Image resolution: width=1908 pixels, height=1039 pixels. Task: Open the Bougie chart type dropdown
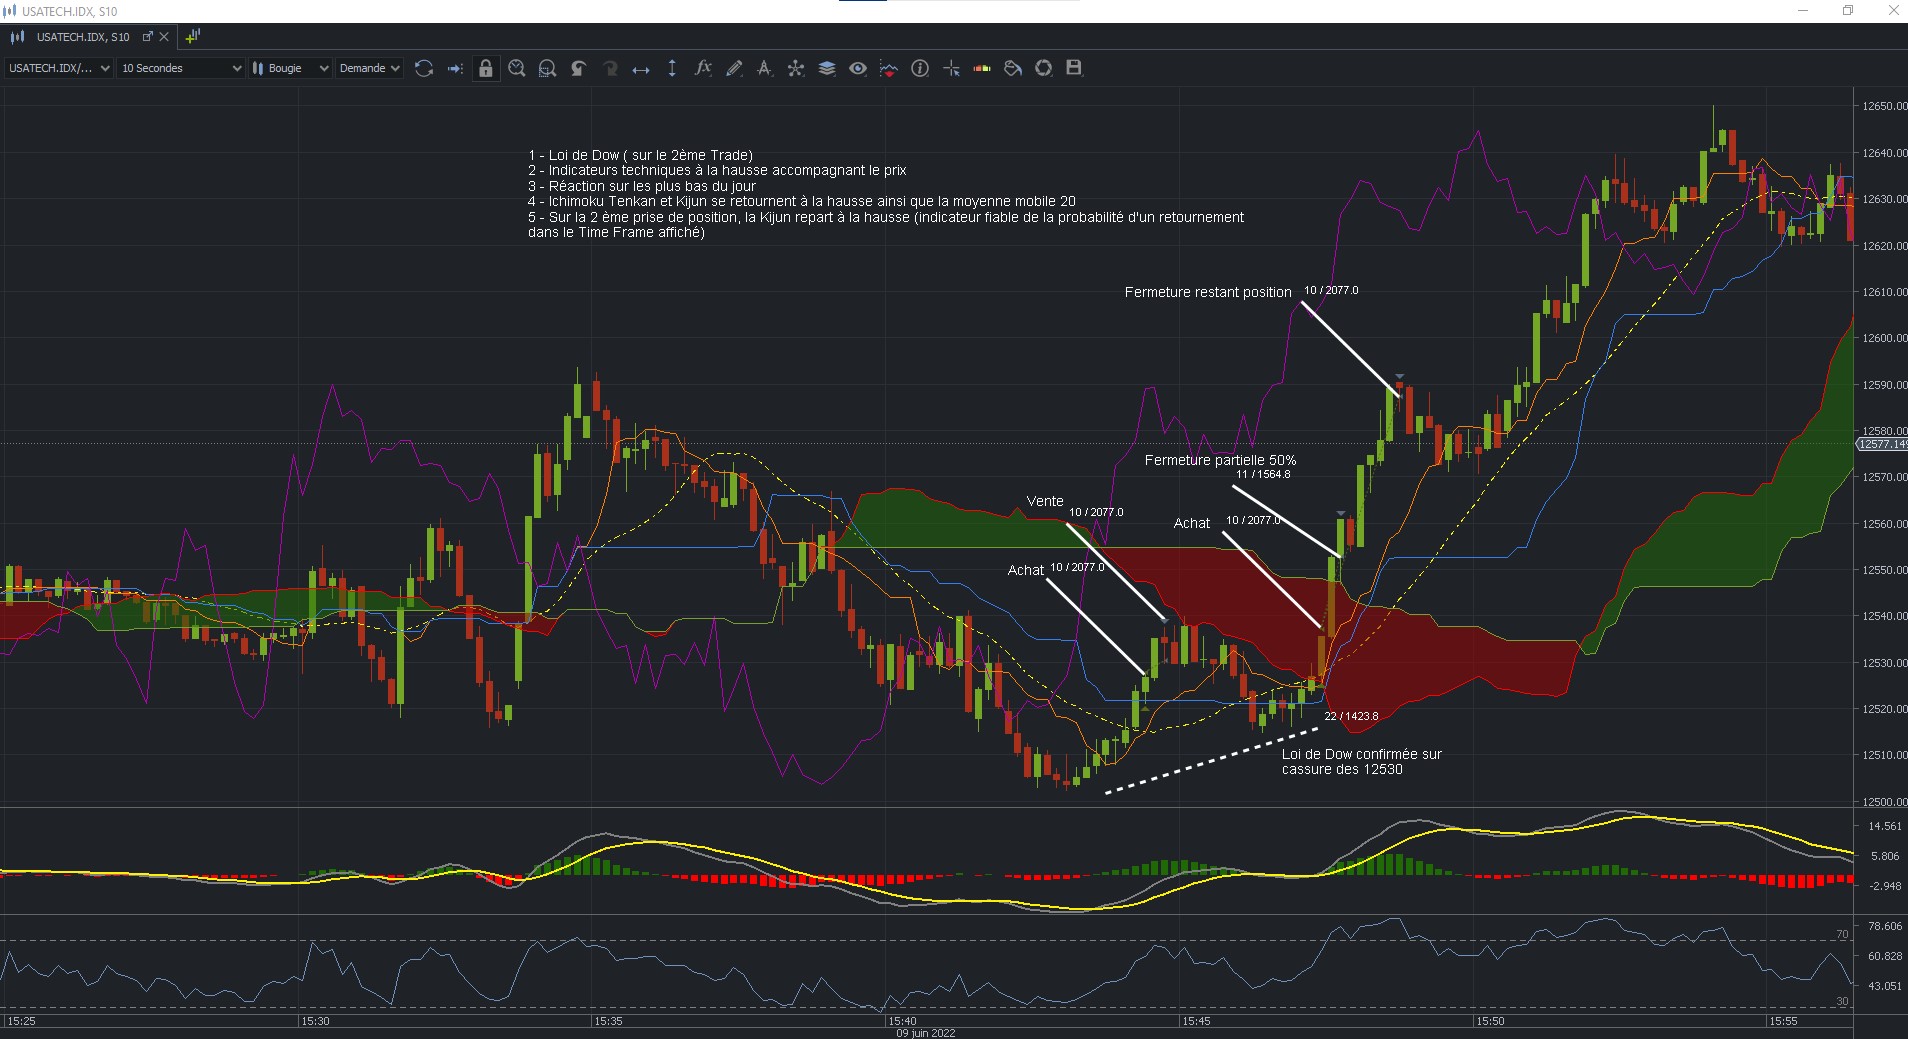pos(290,68)
